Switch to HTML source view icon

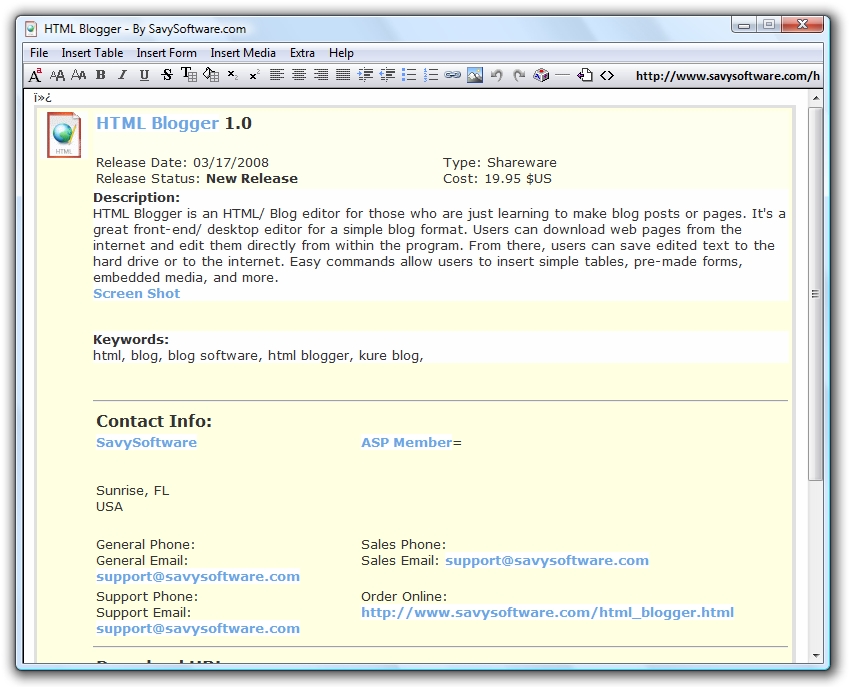click(607, 75)
